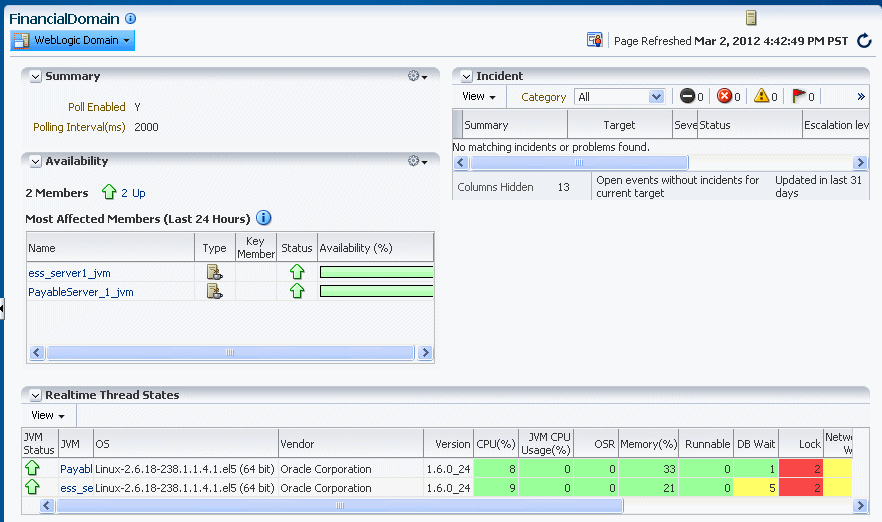
Task: Open the Summary section gear menu
Action: 417,76
